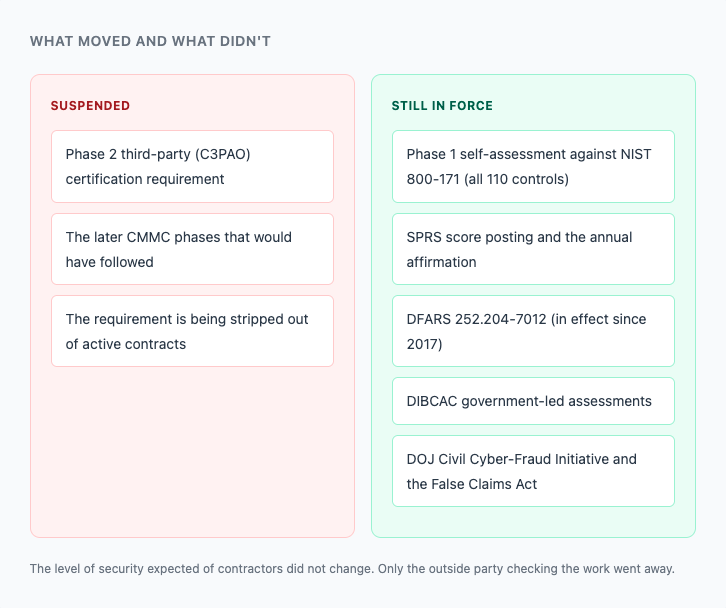The width and height of the screenshot is (726, 608).
Task: Click the empty area of the Suspended panel
Action: [192, 451]
